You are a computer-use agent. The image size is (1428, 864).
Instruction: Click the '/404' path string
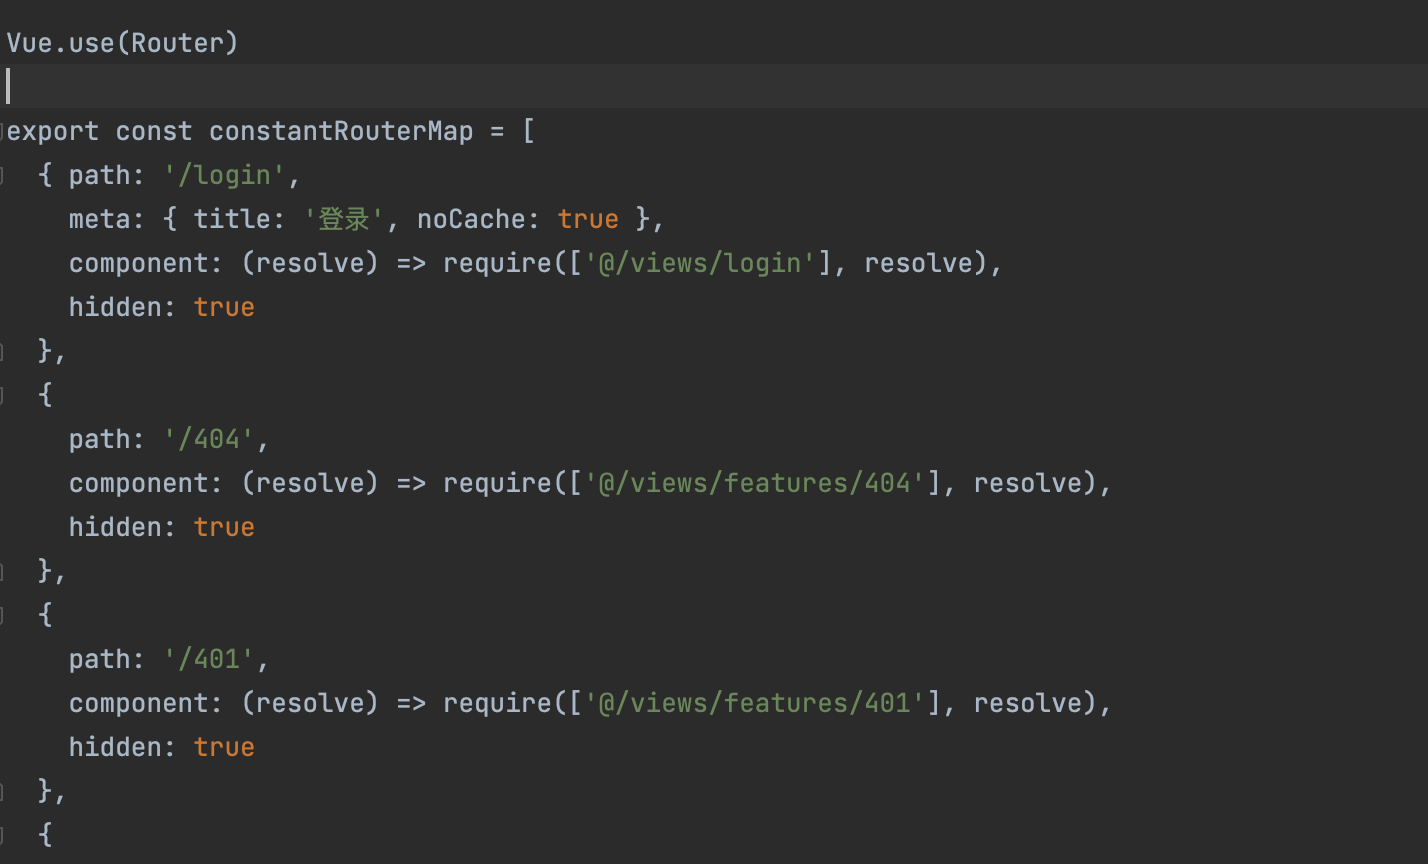tap(209, 439)
